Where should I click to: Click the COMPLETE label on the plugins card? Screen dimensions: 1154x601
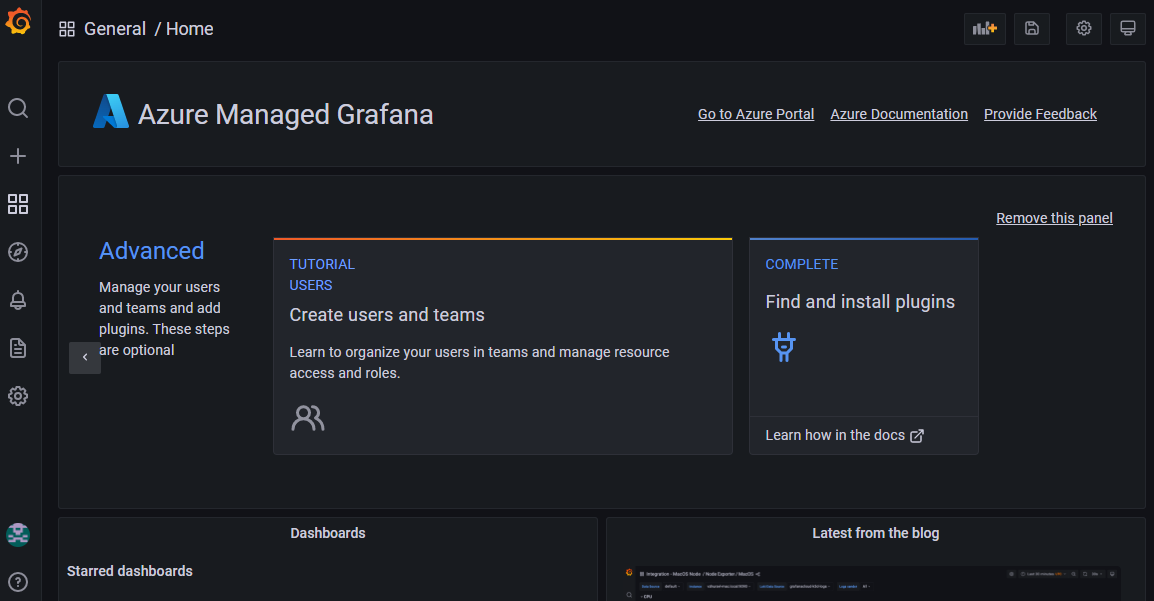pyautogui.click(x=801, y=264)
